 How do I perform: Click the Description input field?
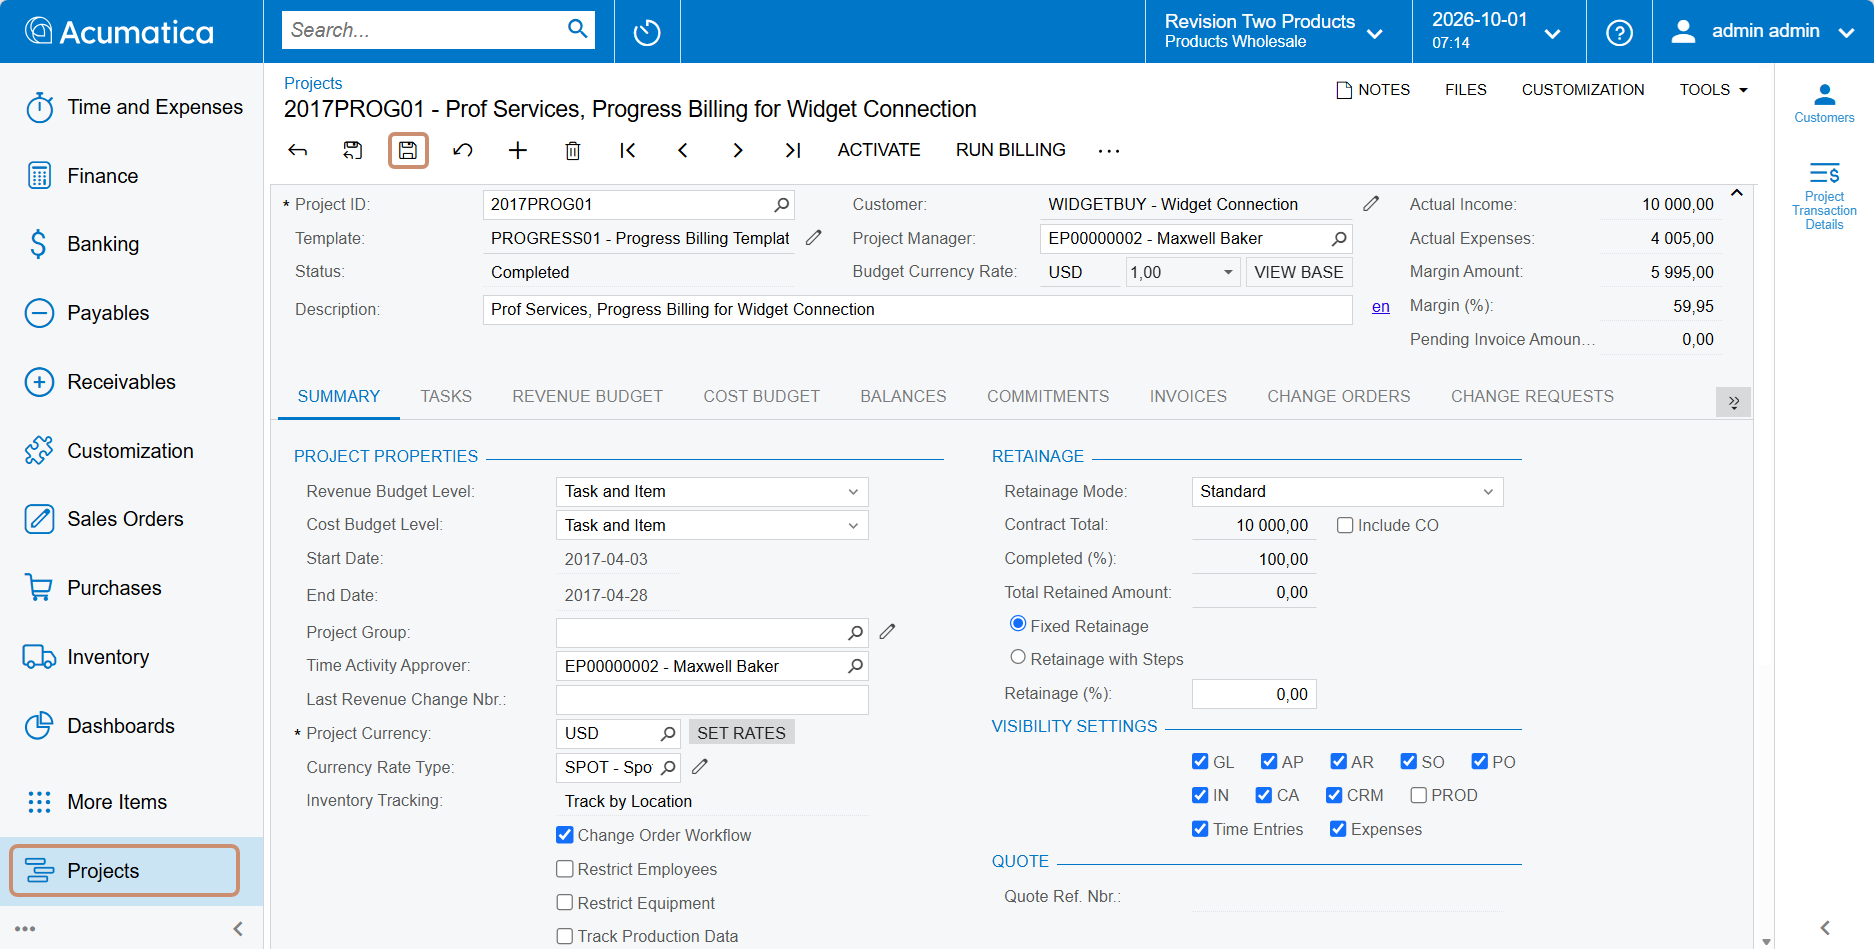tap(917, 310)
